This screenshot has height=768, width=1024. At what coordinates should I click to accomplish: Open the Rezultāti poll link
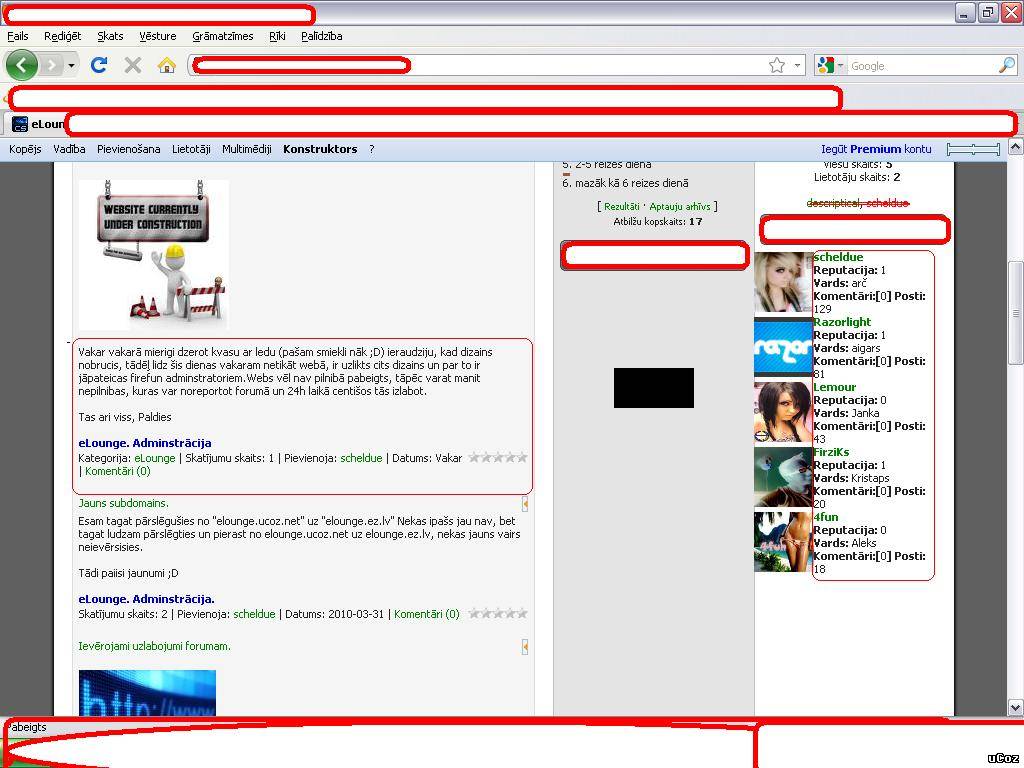(621, 206)
